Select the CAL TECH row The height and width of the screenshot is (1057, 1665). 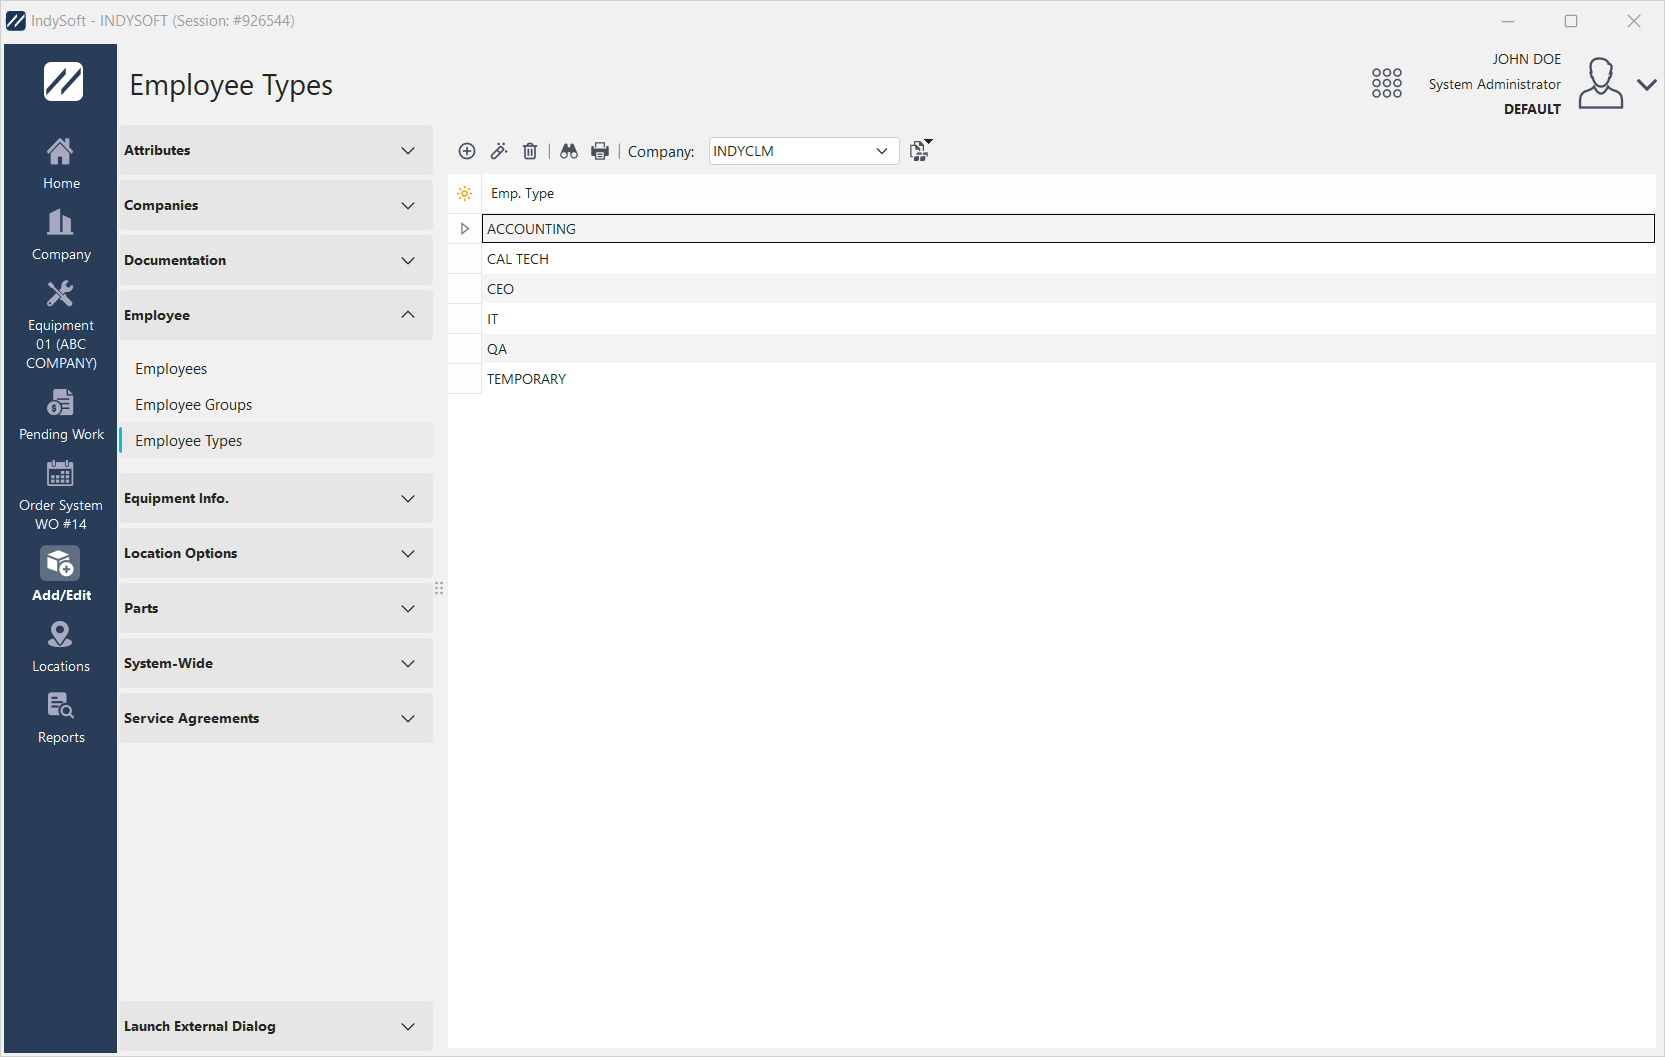coord(1068,259)
